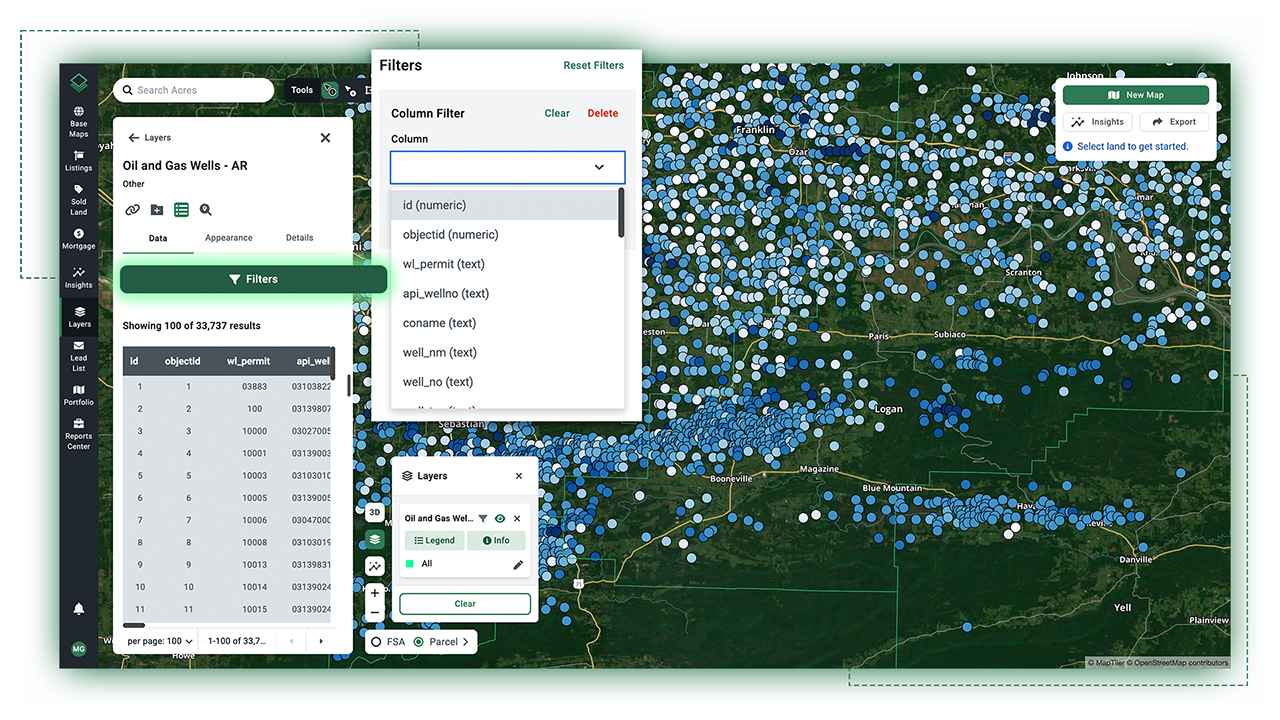Zoom in the map with the plus button

pyautogui.click(x=375, y=593)
